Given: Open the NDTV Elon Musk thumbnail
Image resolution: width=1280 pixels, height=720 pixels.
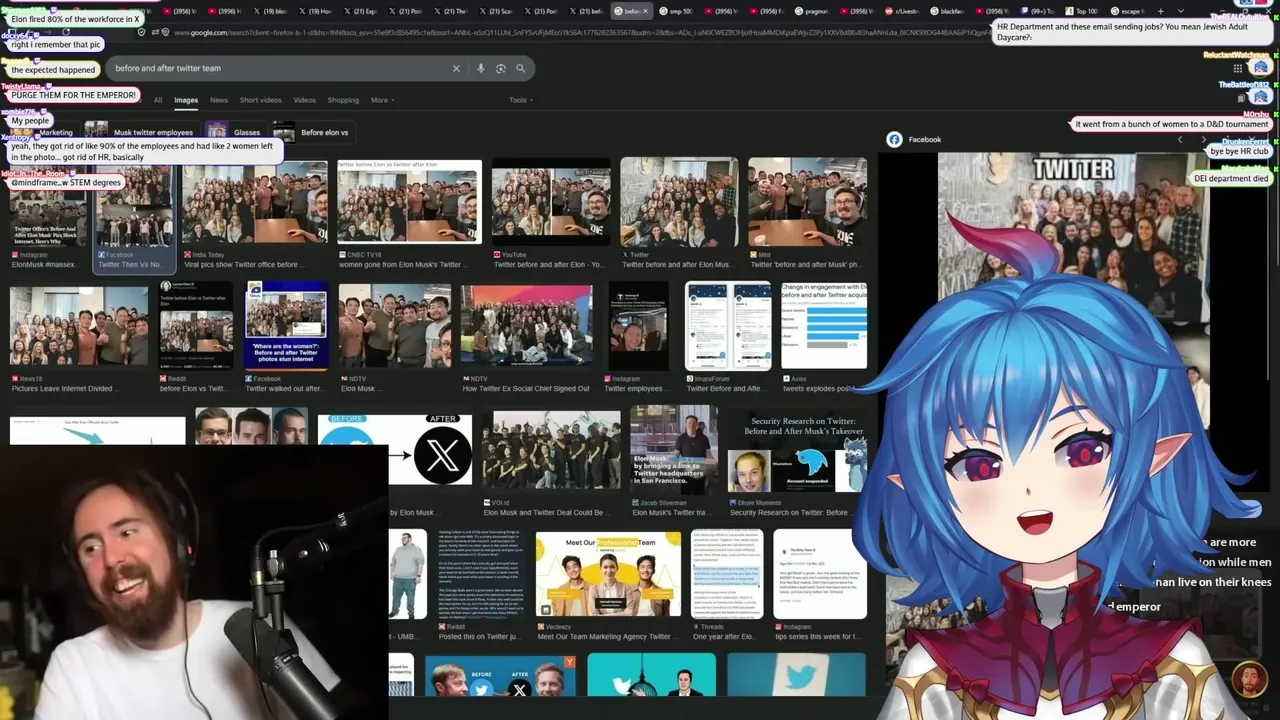Looking at the screenshot, I should [394, 325].
